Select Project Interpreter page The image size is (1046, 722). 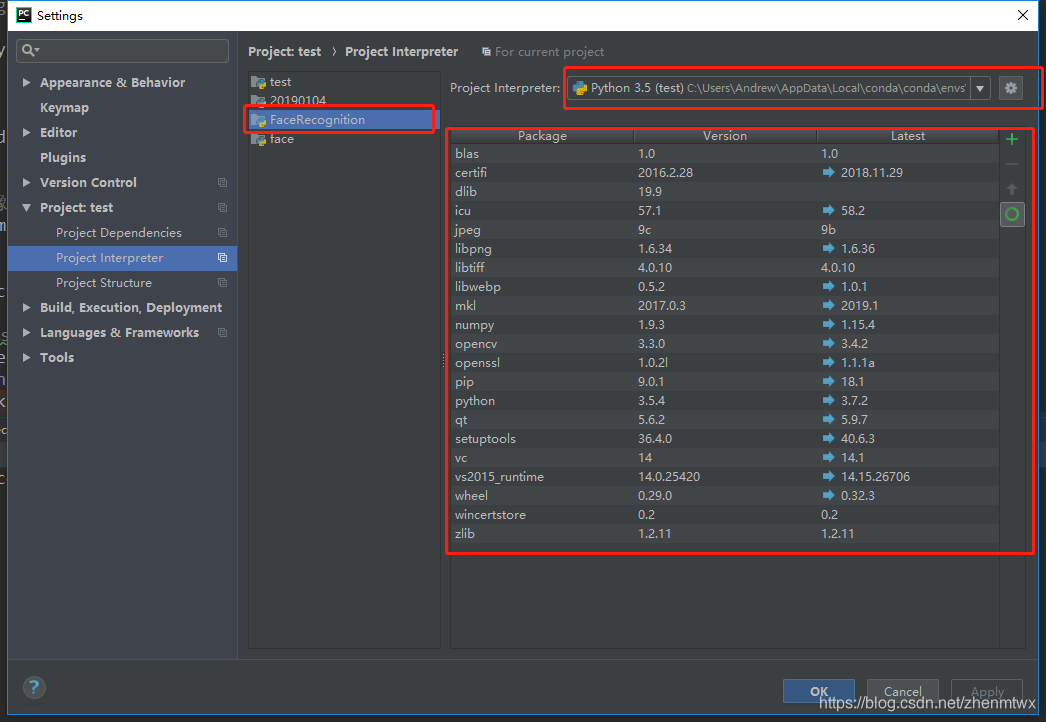click(x=122, y=258)
